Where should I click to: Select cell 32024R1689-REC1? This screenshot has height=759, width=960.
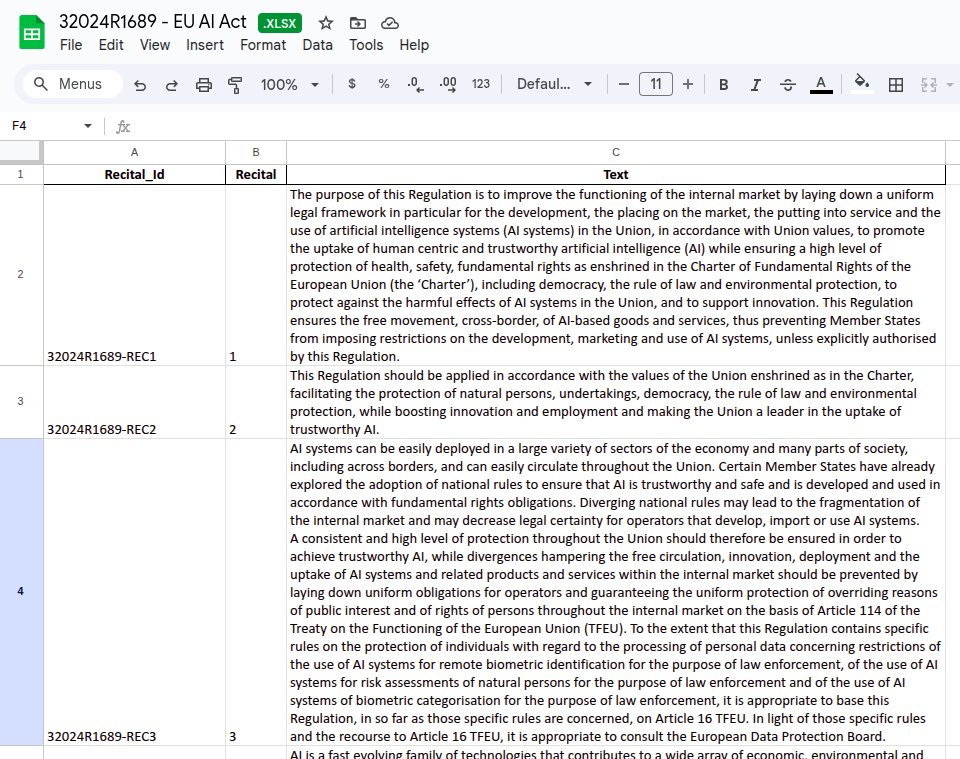point(135,275)
